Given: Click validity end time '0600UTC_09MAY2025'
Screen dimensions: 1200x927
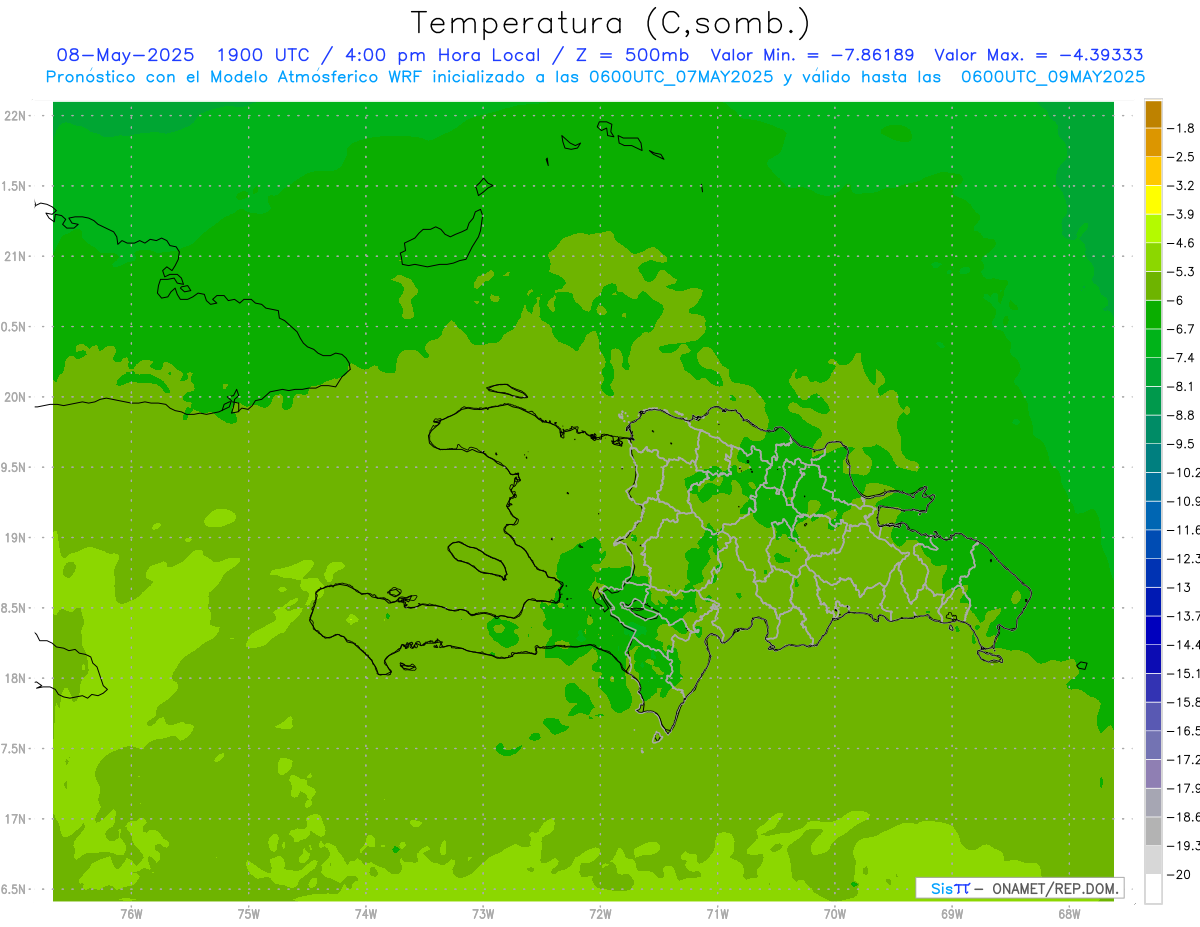Looking at the screenshot, I should pos(1053,77).
